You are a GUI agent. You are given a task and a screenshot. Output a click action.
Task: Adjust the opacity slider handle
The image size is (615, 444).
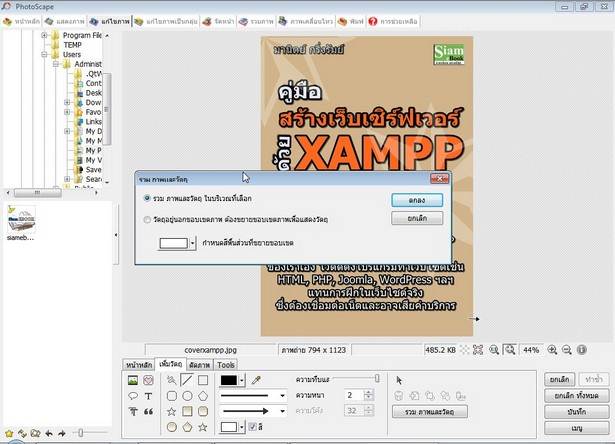(377, 378)
